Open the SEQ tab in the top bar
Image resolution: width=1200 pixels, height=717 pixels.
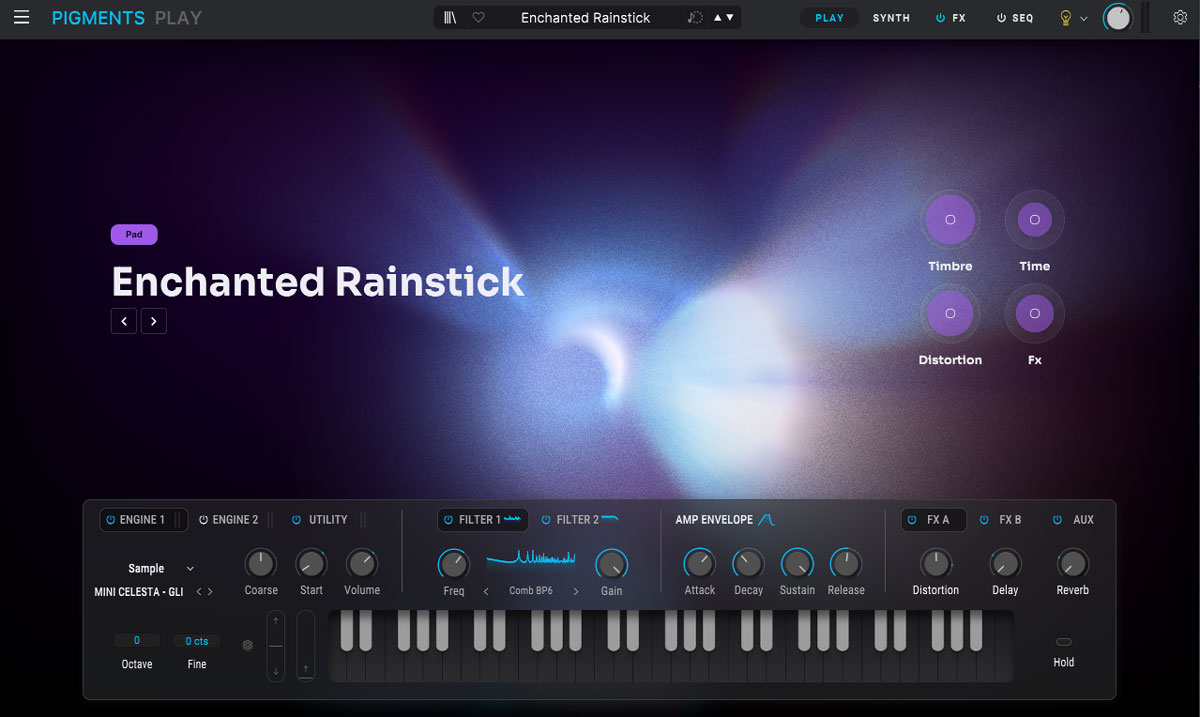1022,18
